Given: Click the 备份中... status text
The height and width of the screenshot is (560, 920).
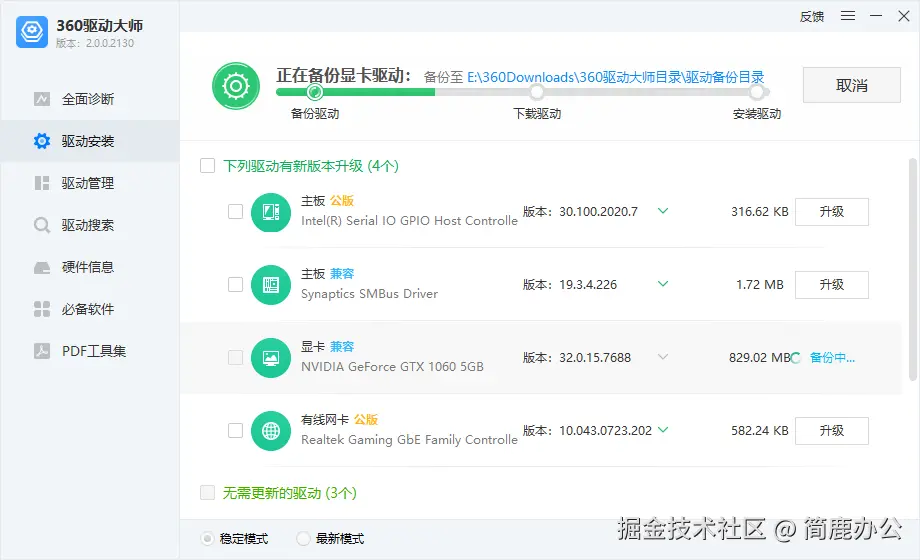Looking at the screenshot, I should (x=832, y=357).
